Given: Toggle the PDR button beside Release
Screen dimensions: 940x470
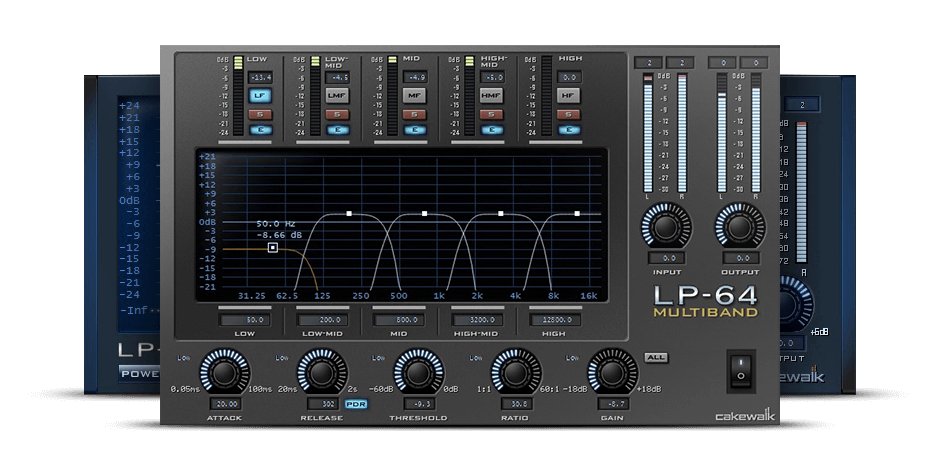Looking at the screenshot, I should point(356,404).
